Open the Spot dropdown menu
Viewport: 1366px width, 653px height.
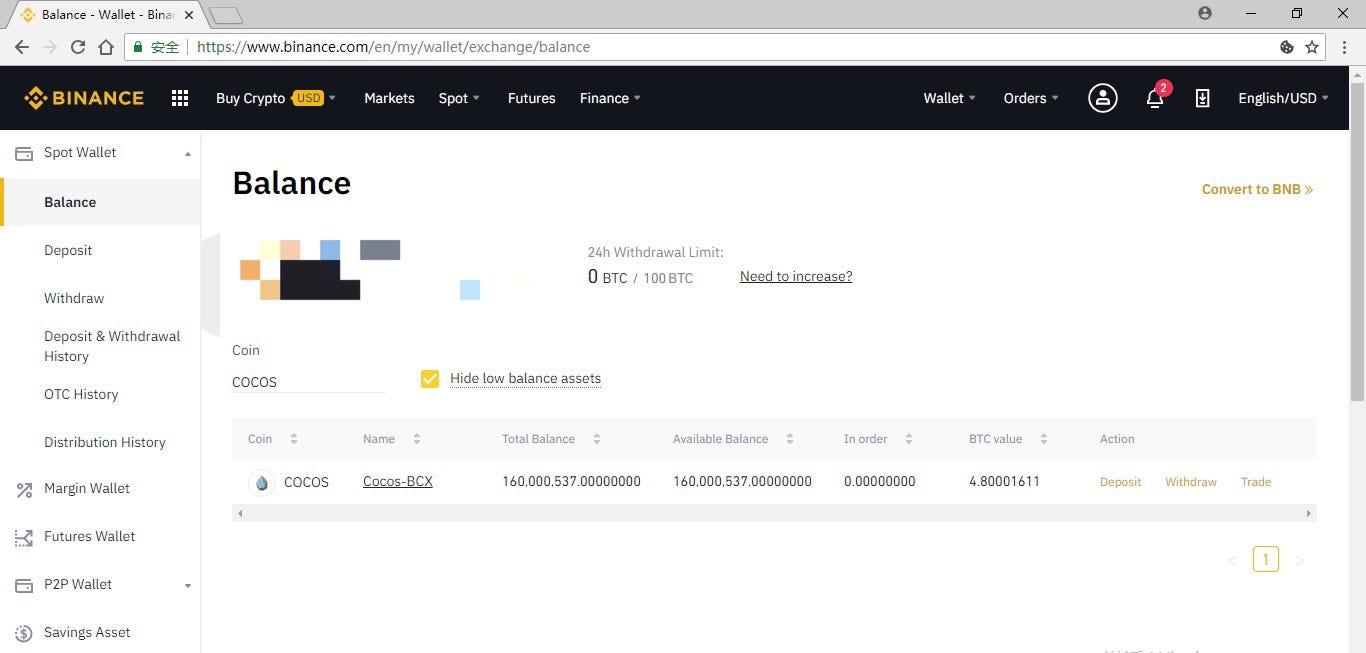tap(459, 98)
